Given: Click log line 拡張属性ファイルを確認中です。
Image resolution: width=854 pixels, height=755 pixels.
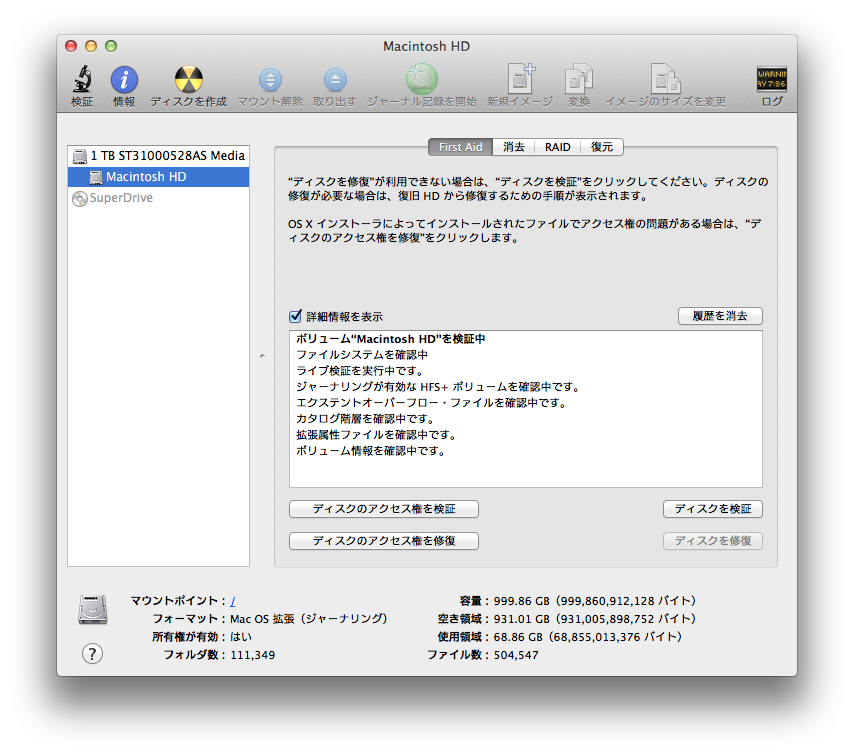Looking at the screenshot, I should 376,435.
